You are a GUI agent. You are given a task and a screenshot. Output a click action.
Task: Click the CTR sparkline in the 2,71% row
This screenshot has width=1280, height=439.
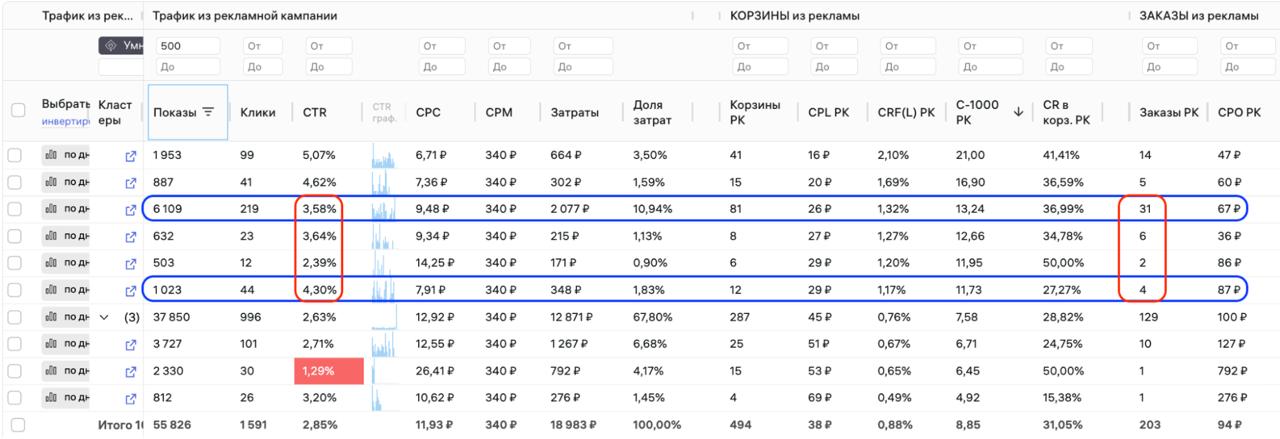(x=383, y=344)
